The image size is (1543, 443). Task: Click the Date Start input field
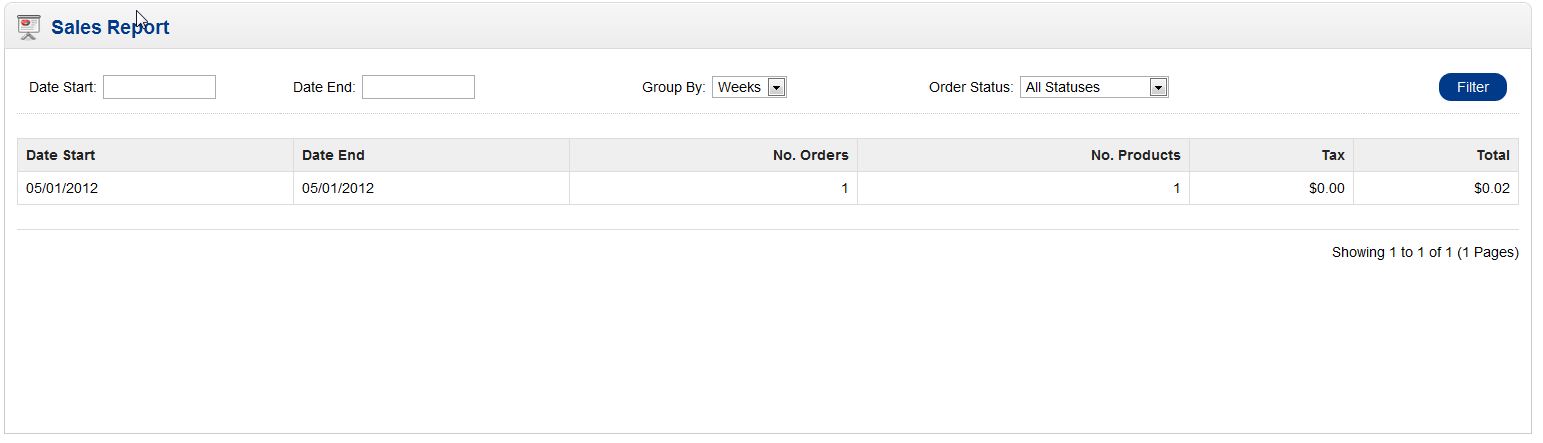(159, 87)
